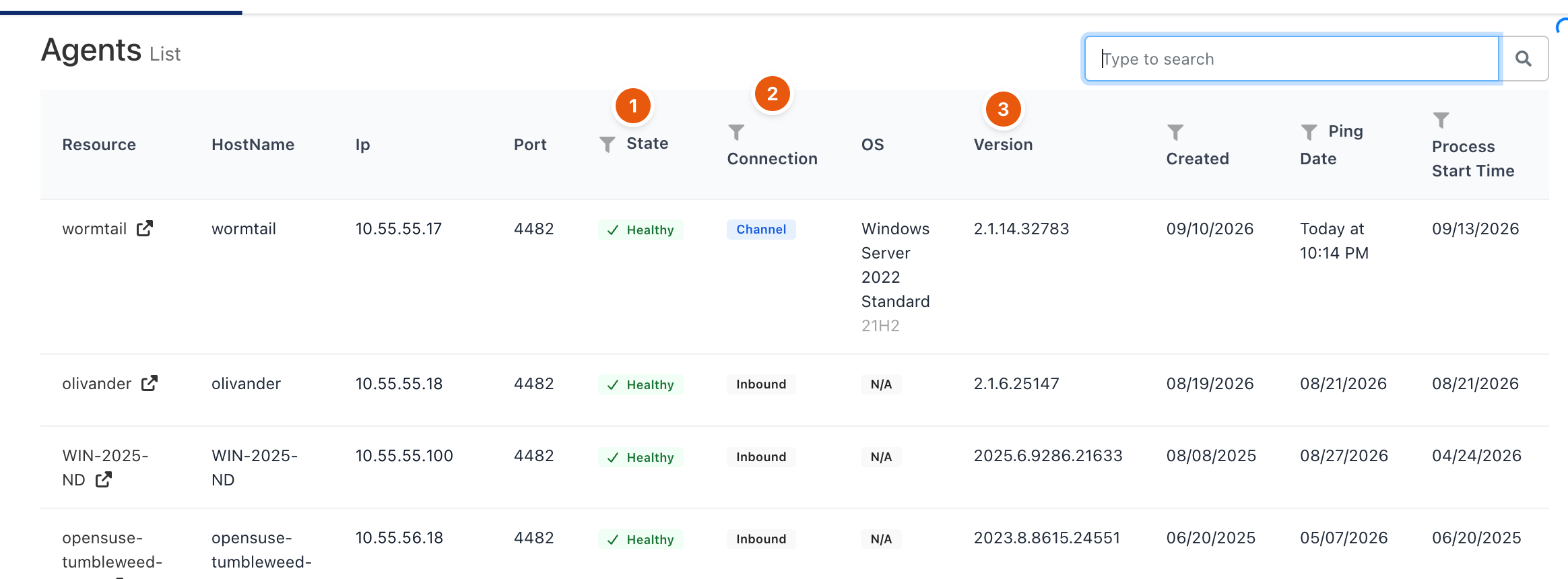Open the opensuse-tumbleweed resource link

click(x=111, y=550)
